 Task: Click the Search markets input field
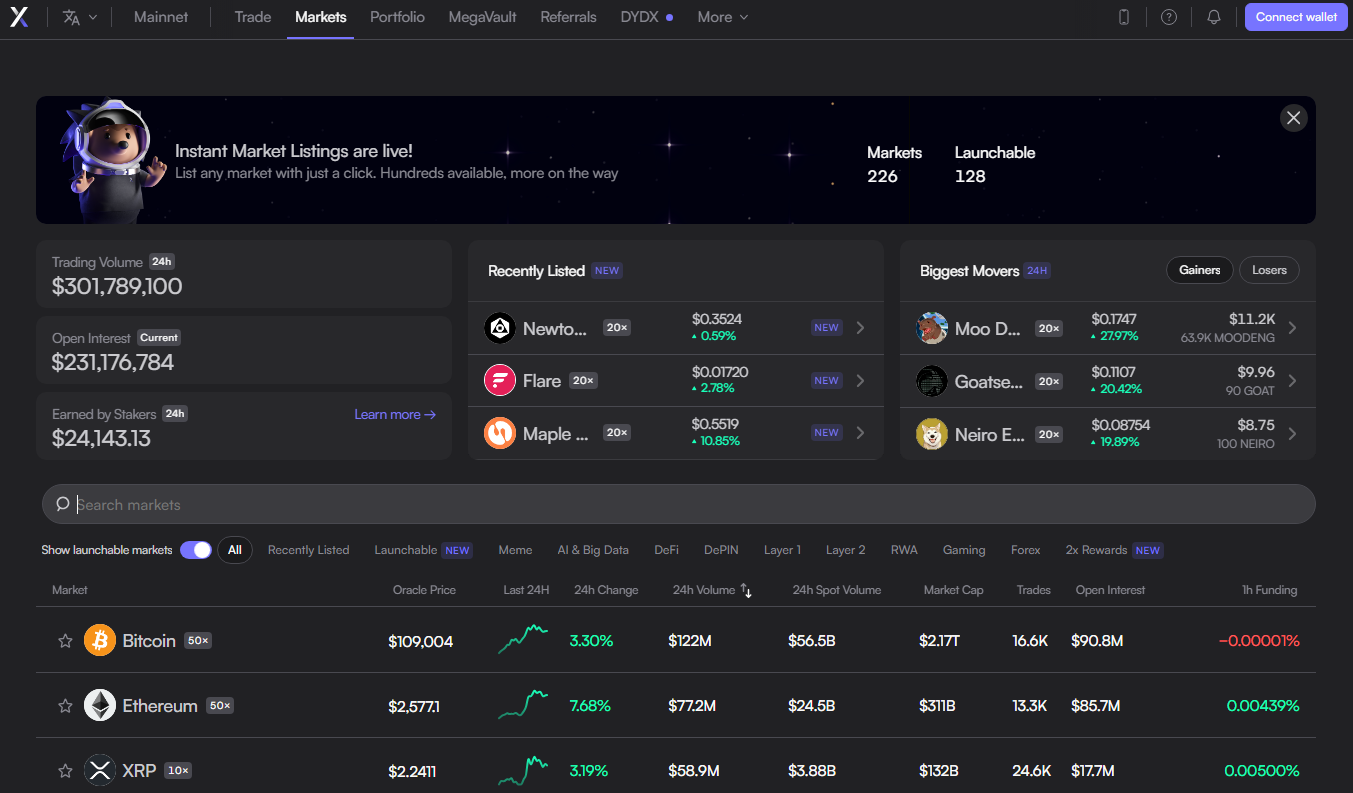click(678, 504)
